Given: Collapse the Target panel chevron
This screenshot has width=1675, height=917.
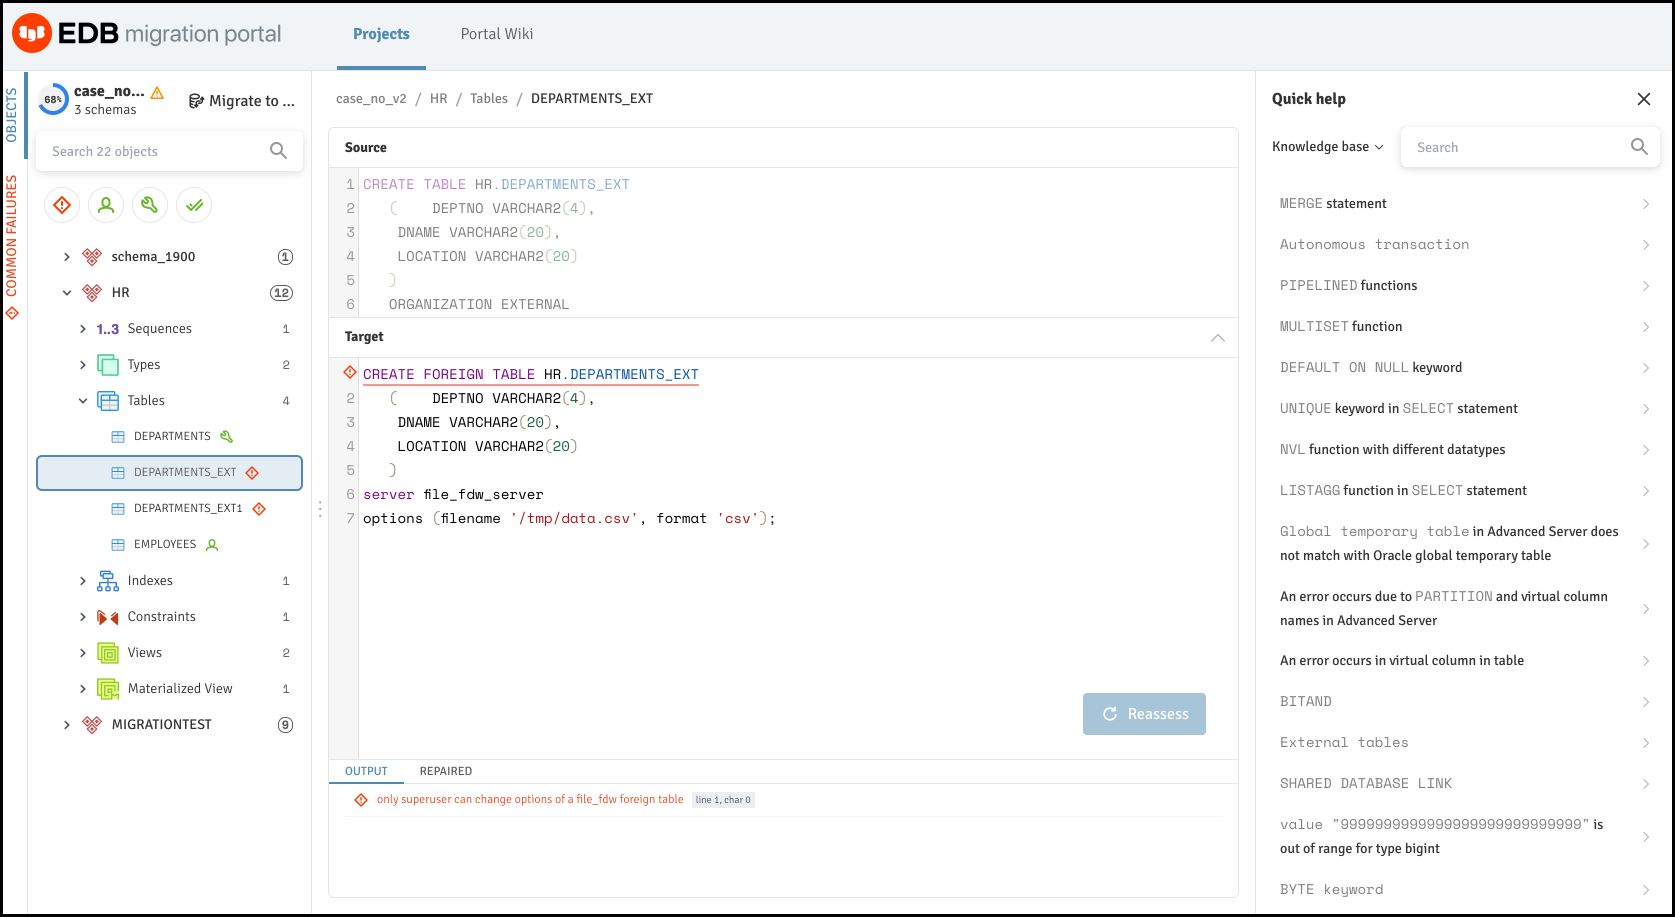Looking at the screenshot, I should pyautogui.click(x=1218, y=337).
